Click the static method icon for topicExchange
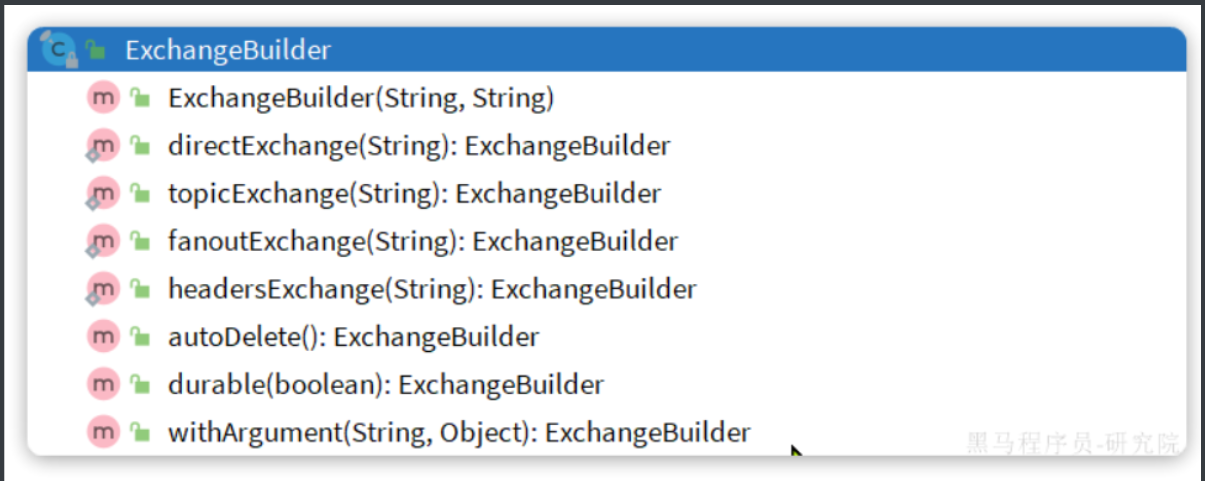This screenshot has width=1205, height=481. [x=102, y=193]
